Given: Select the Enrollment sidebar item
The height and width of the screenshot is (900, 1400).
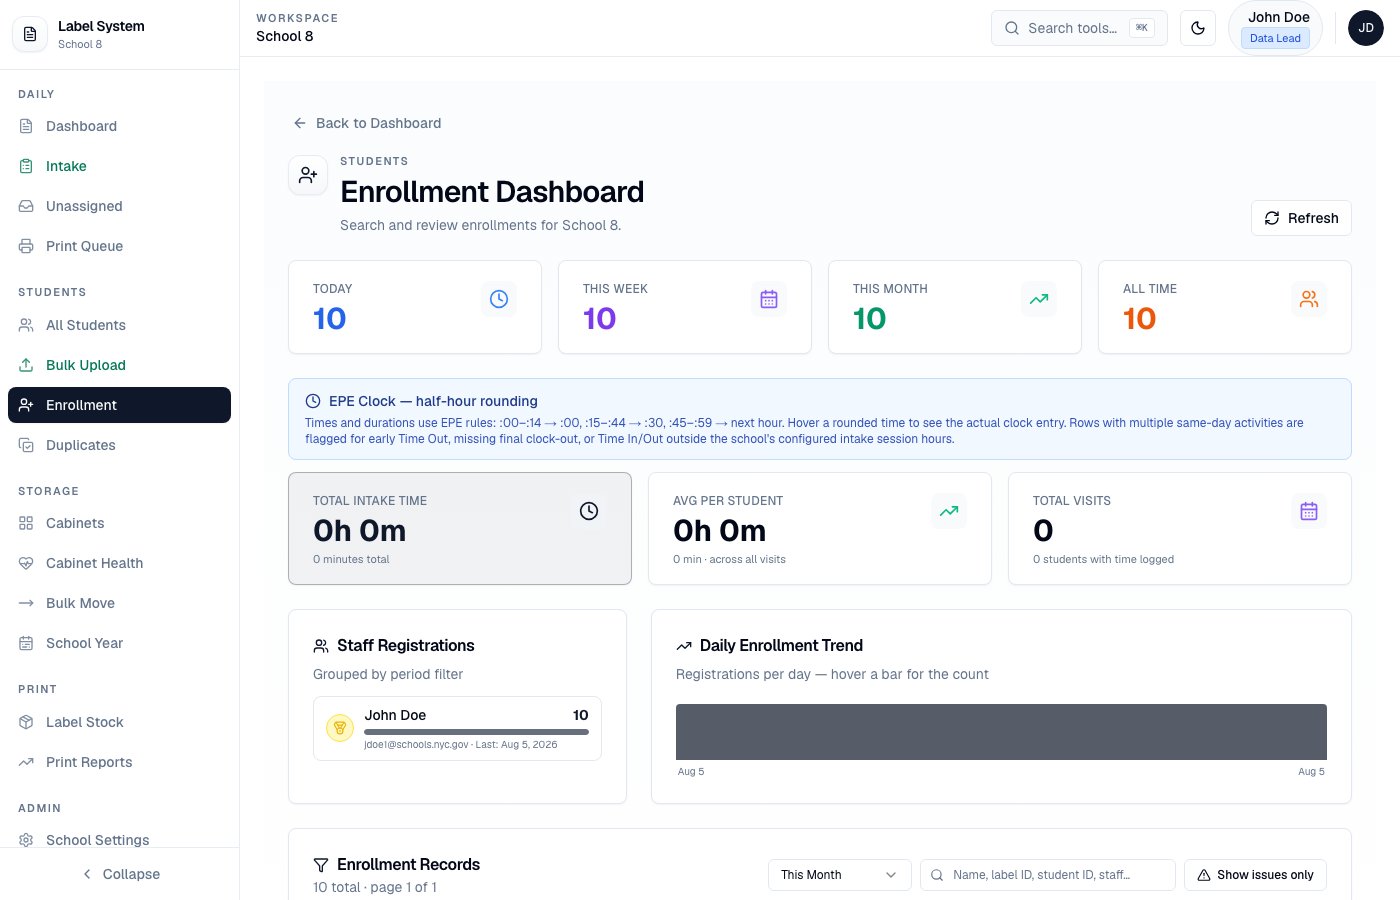Looking at the screenshot, I should point(119,405).
